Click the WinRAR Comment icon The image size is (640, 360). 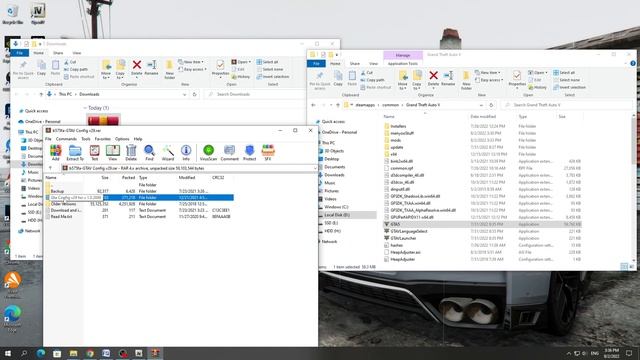(229, 152)
